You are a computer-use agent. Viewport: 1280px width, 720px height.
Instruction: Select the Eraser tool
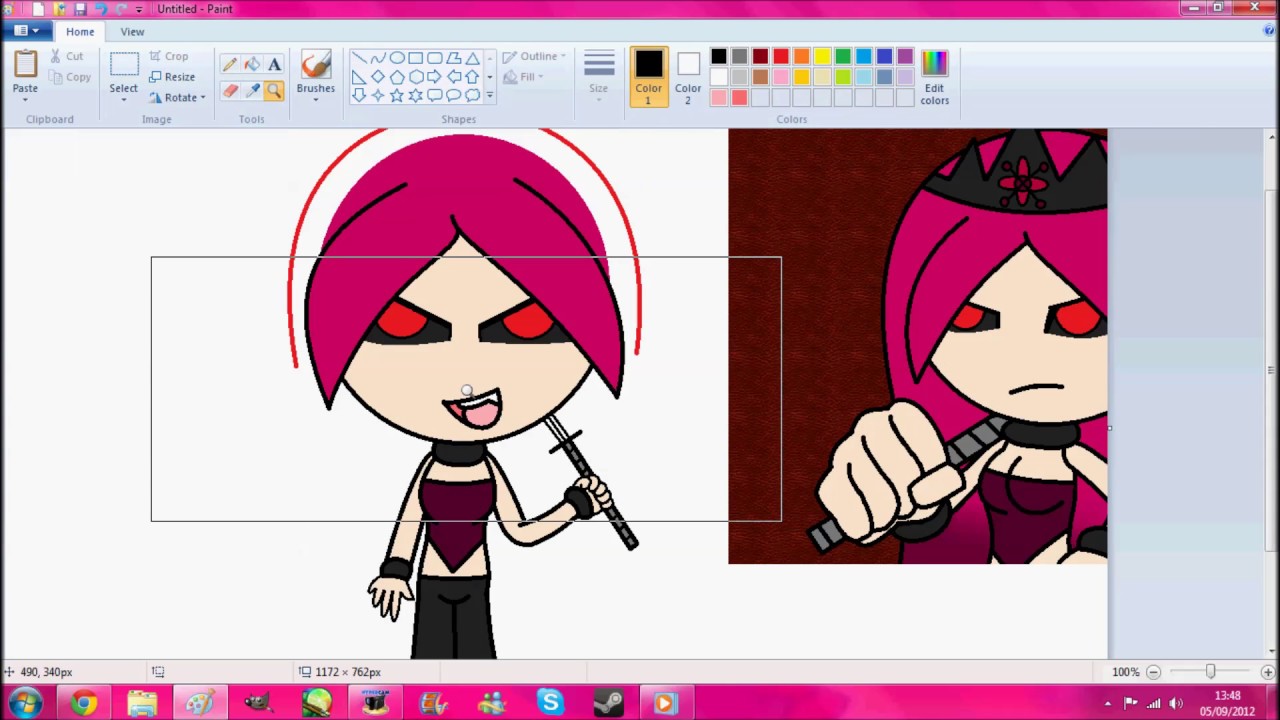point(230,91)
